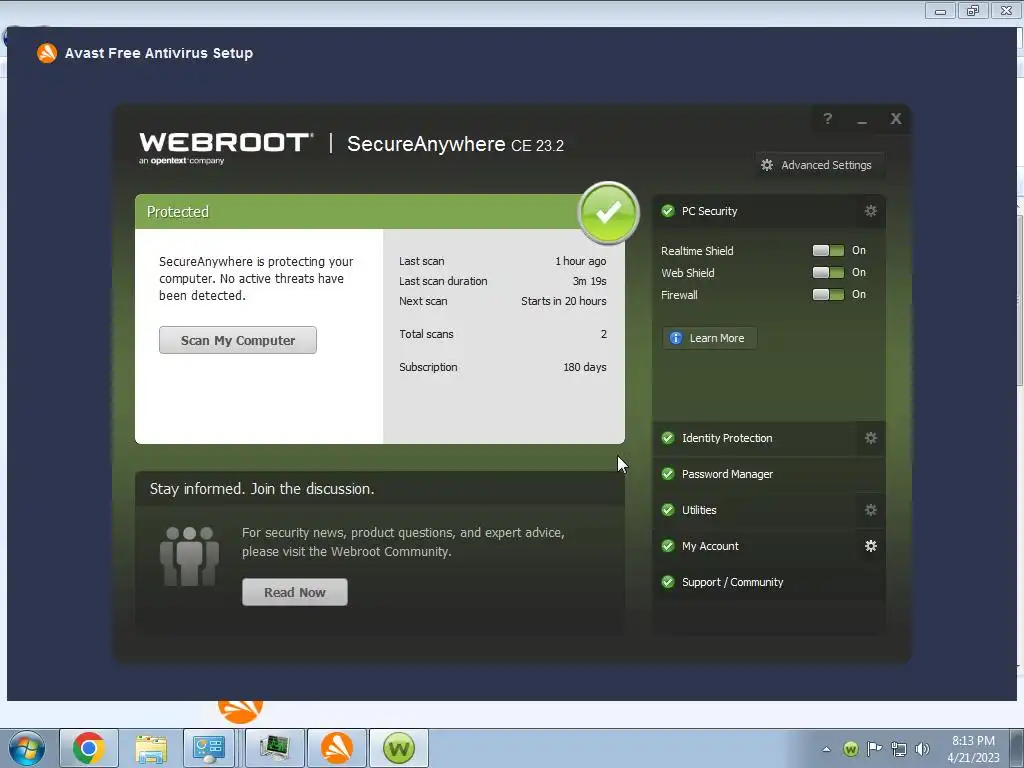This screenshot has height=768, width=1024.
Task: Click Scan My Computer button
Action: click(x=238, y=340)
